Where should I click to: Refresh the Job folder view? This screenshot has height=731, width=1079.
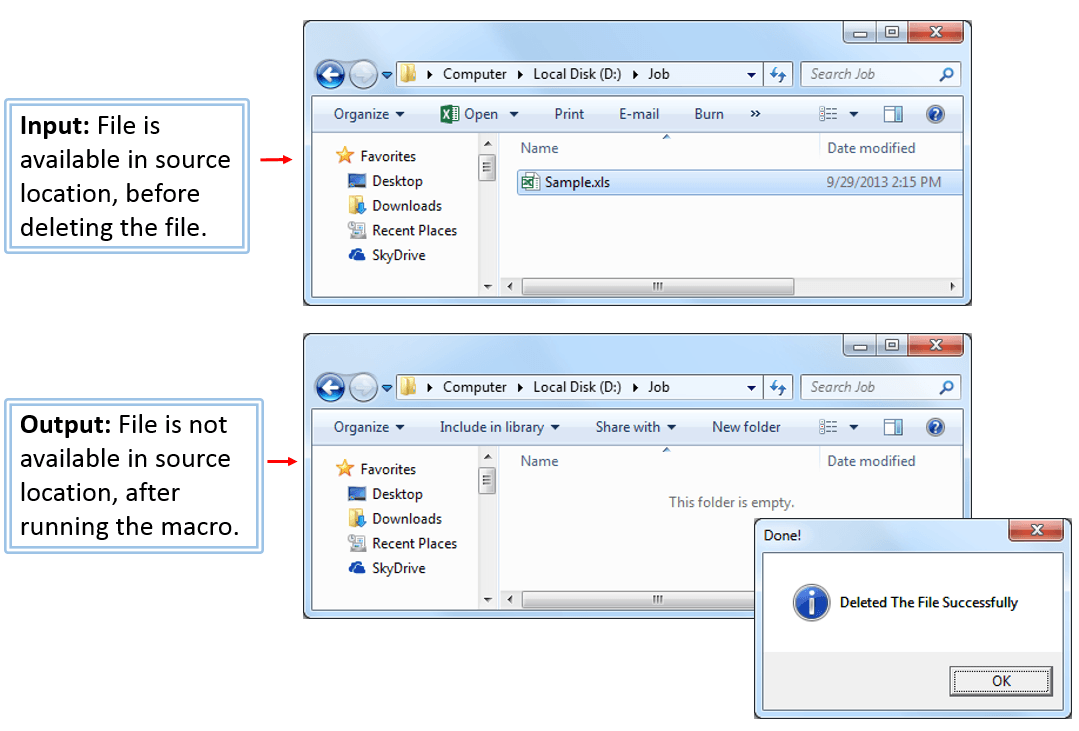[778, 74]
